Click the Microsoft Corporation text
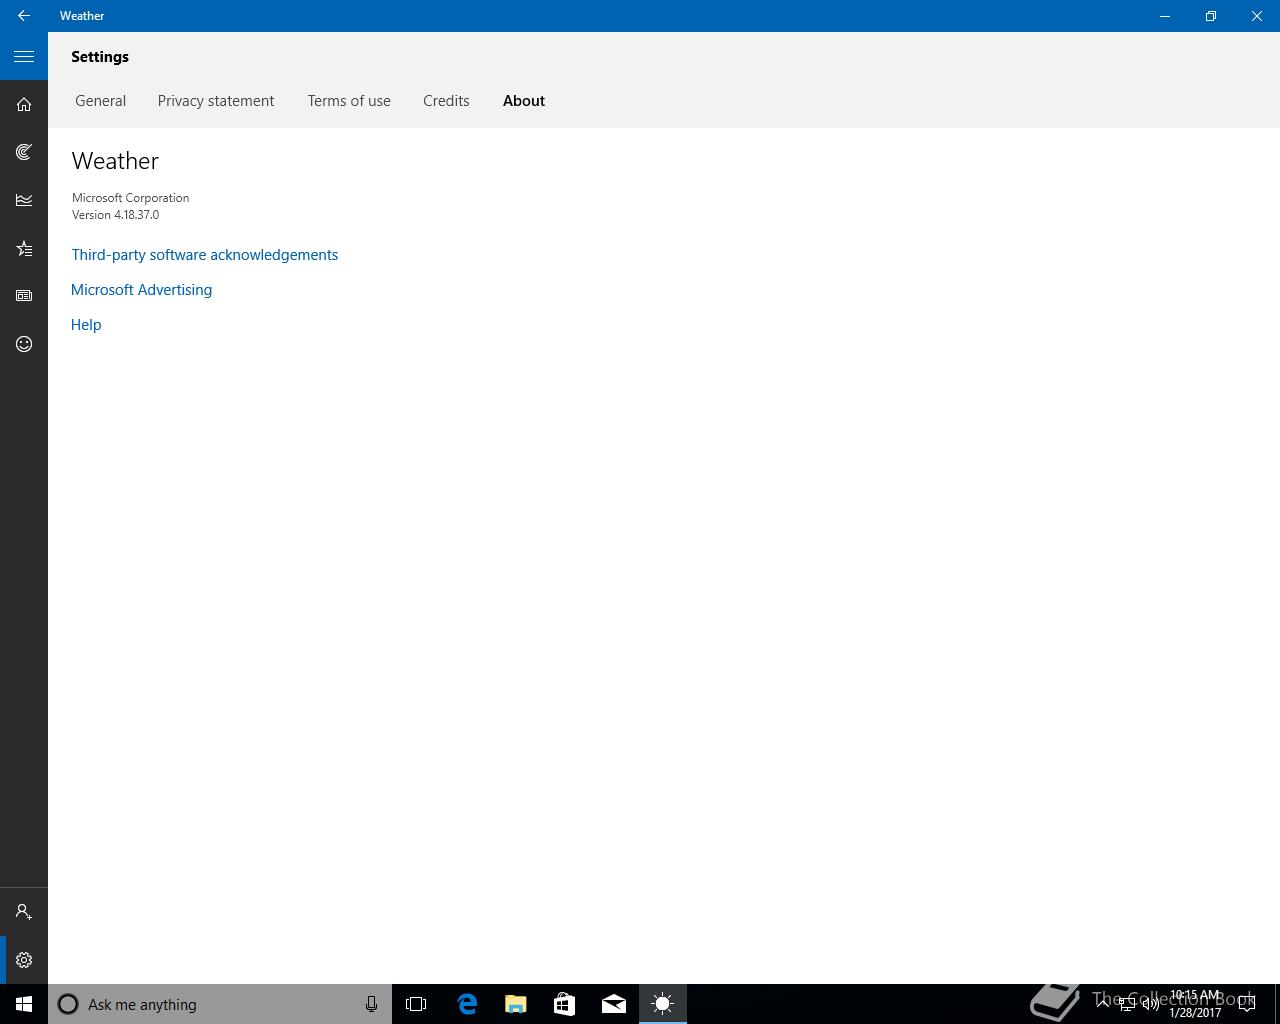Screen dimensions: 1280x1024 click(x=131, y=198)
